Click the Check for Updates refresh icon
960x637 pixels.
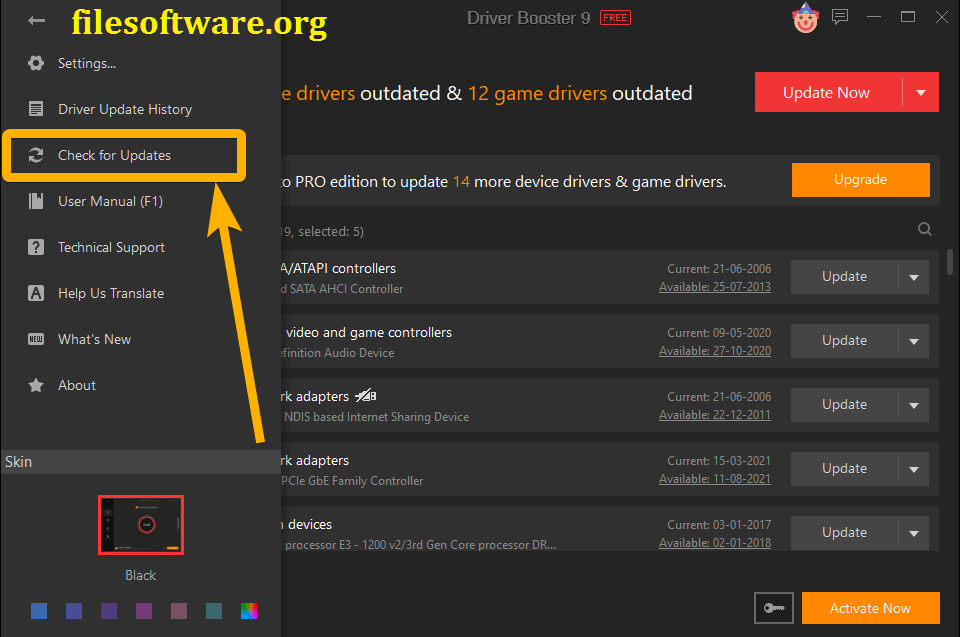(x=36, y=155)
